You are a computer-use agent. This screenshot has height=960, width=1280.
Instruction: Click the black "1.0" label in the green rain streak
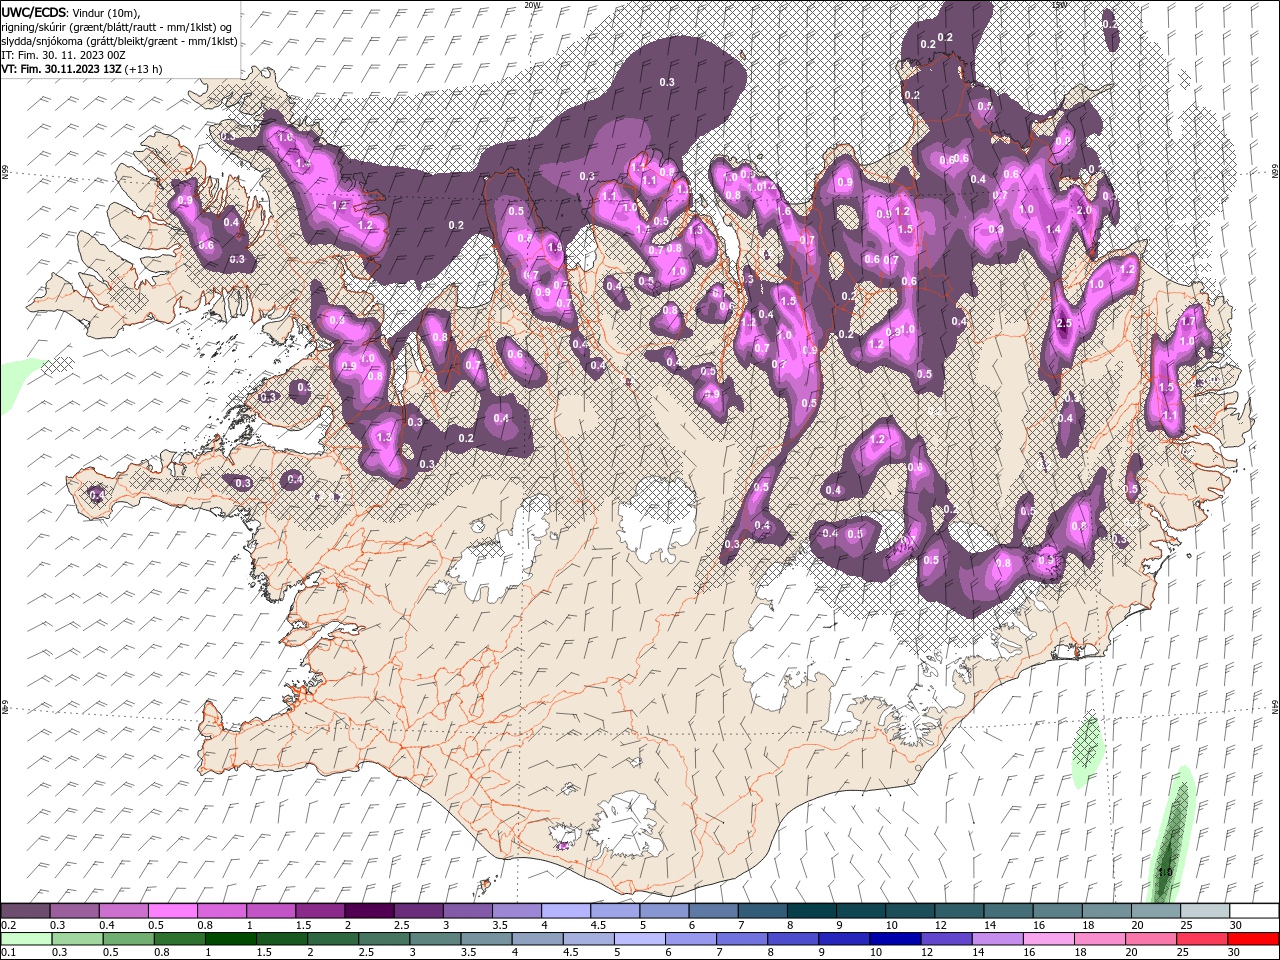(1165, 872)
